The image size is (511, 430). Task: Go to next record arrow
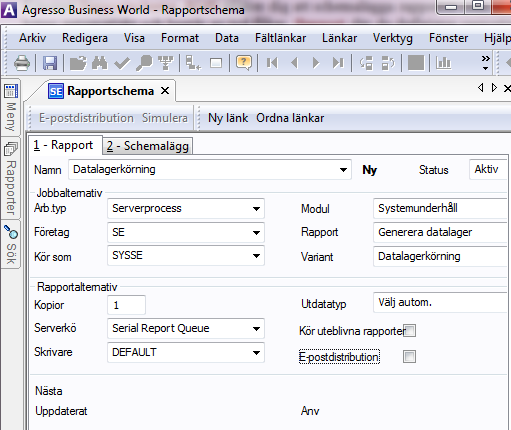pyautogui.click(x=316, y=63)
